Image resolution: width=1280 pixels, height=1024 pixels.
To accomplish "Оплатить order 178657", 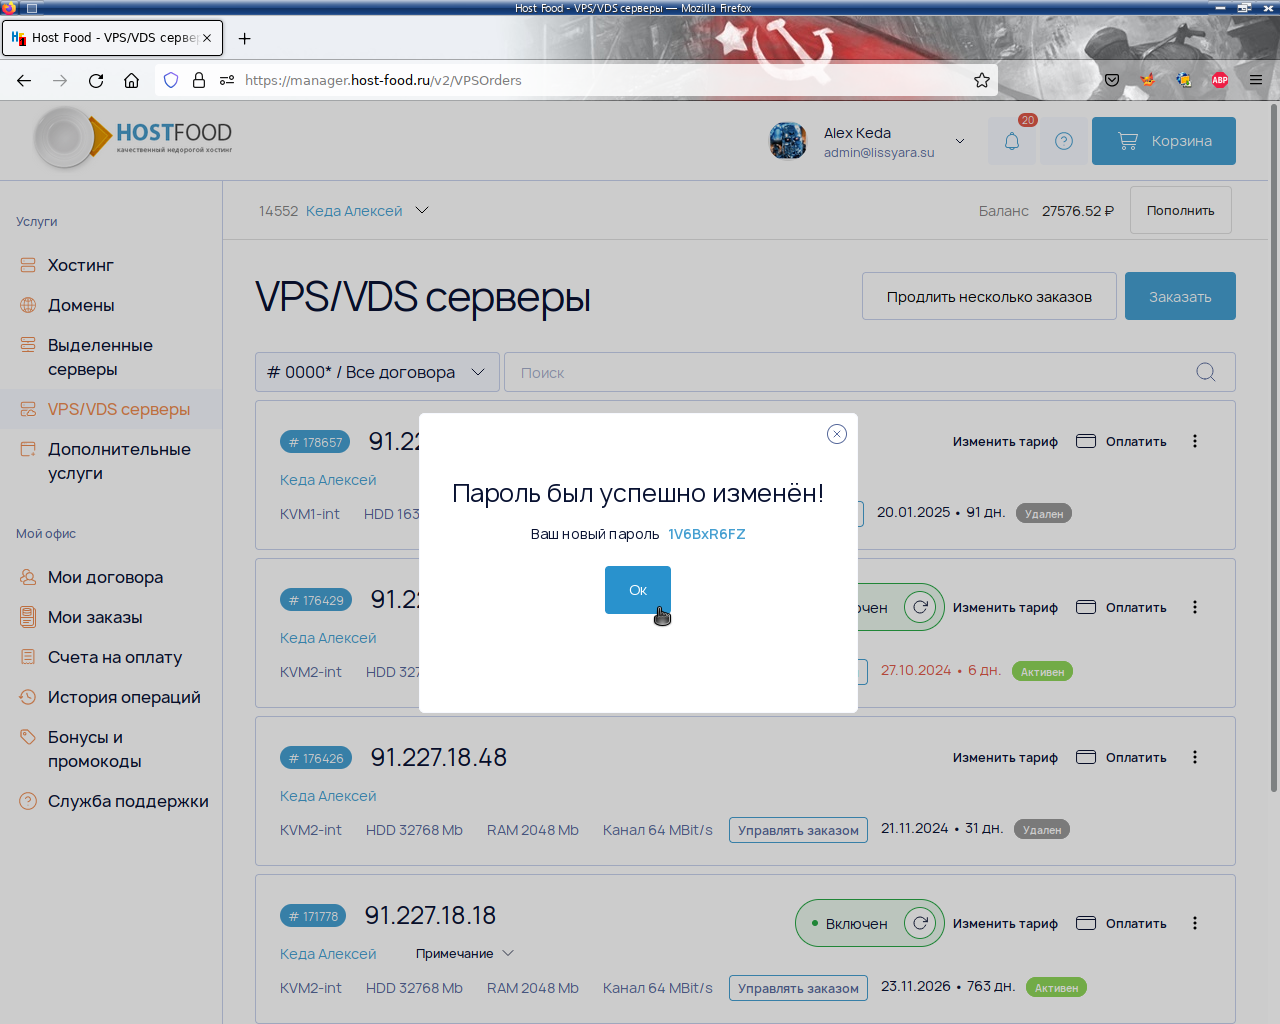I will click(1121, 441).
